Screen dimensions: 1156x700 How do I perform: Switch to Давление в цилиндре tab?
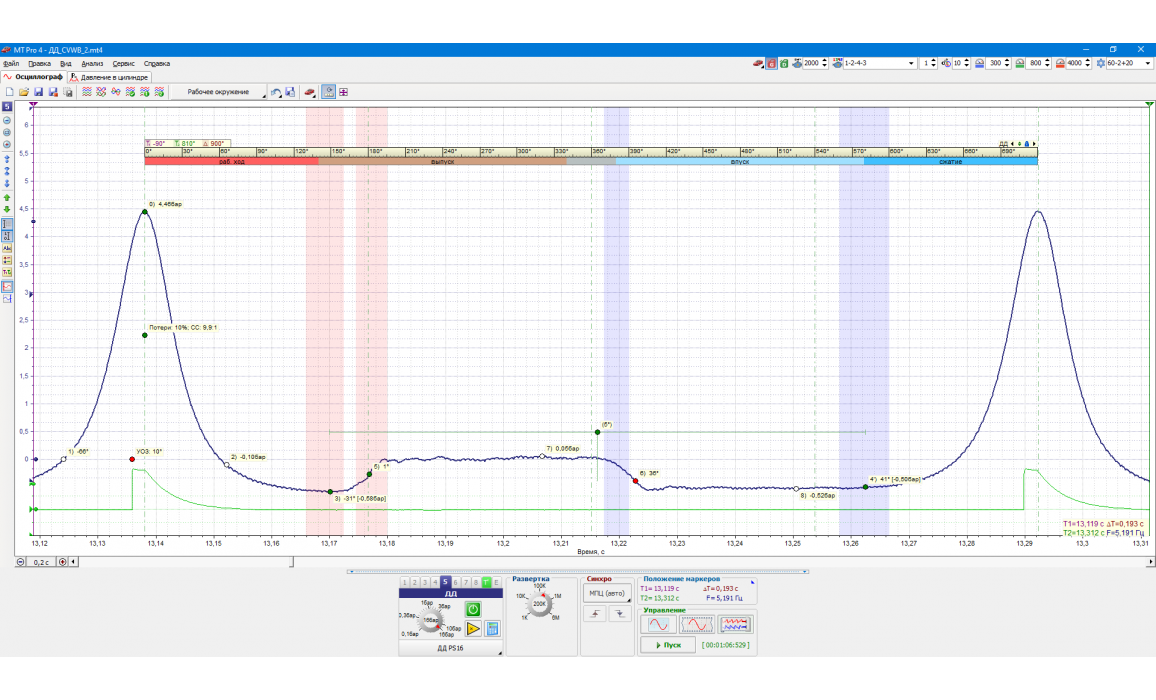pos(110,76)
